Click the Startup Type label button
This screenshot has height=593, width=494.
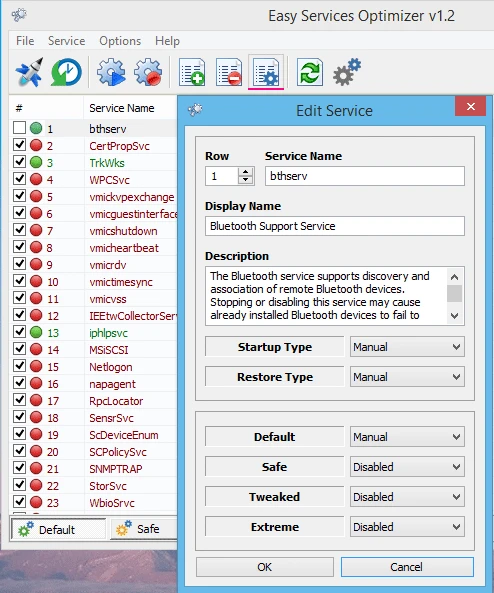pos(275,347)
